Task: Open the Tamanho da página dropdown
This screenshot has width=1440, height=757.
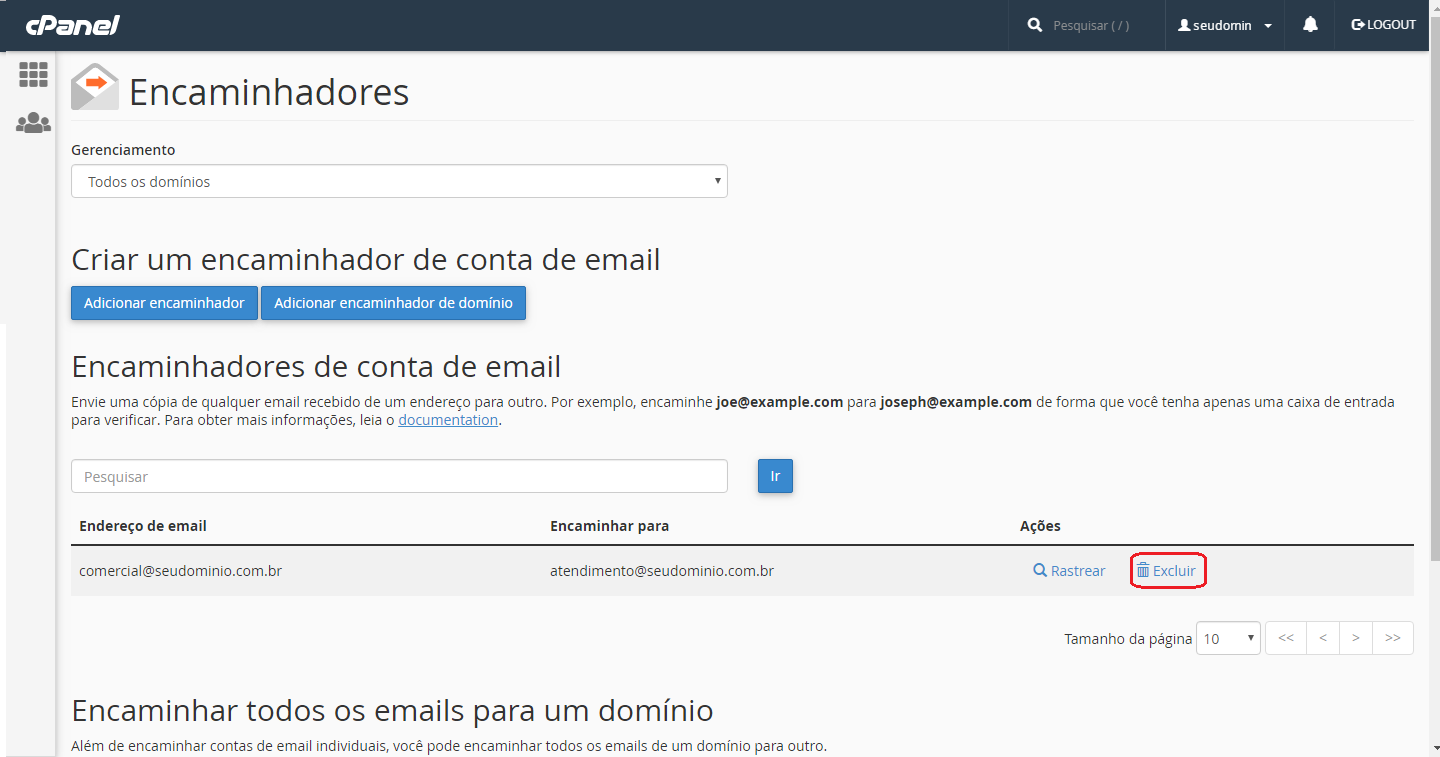Action: click(x=1228, y=638)
